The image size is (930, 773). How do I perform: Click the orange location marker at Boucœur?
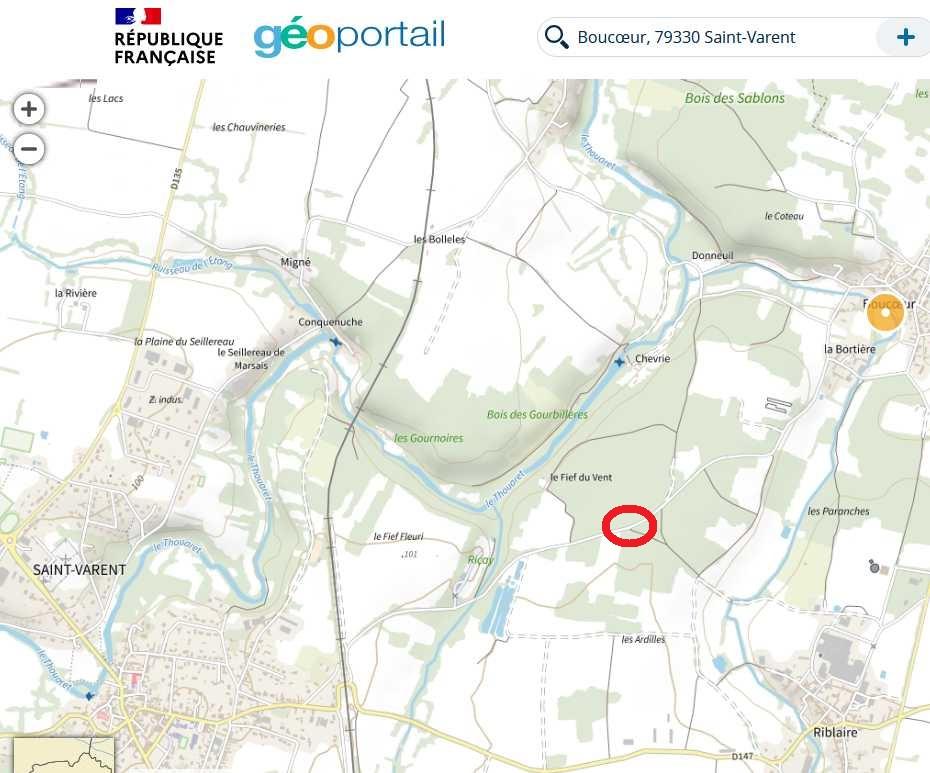point(885,311)
